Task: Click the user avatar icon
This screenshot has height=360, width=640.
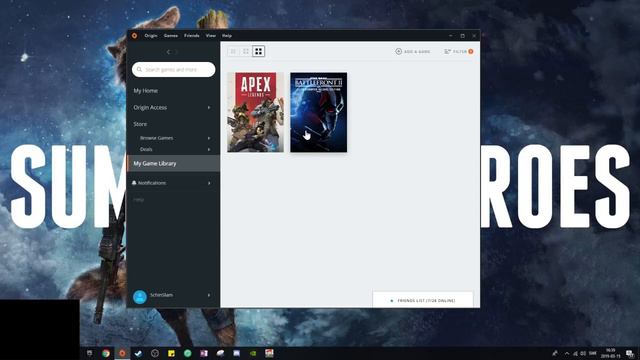Action: point(140,297)
